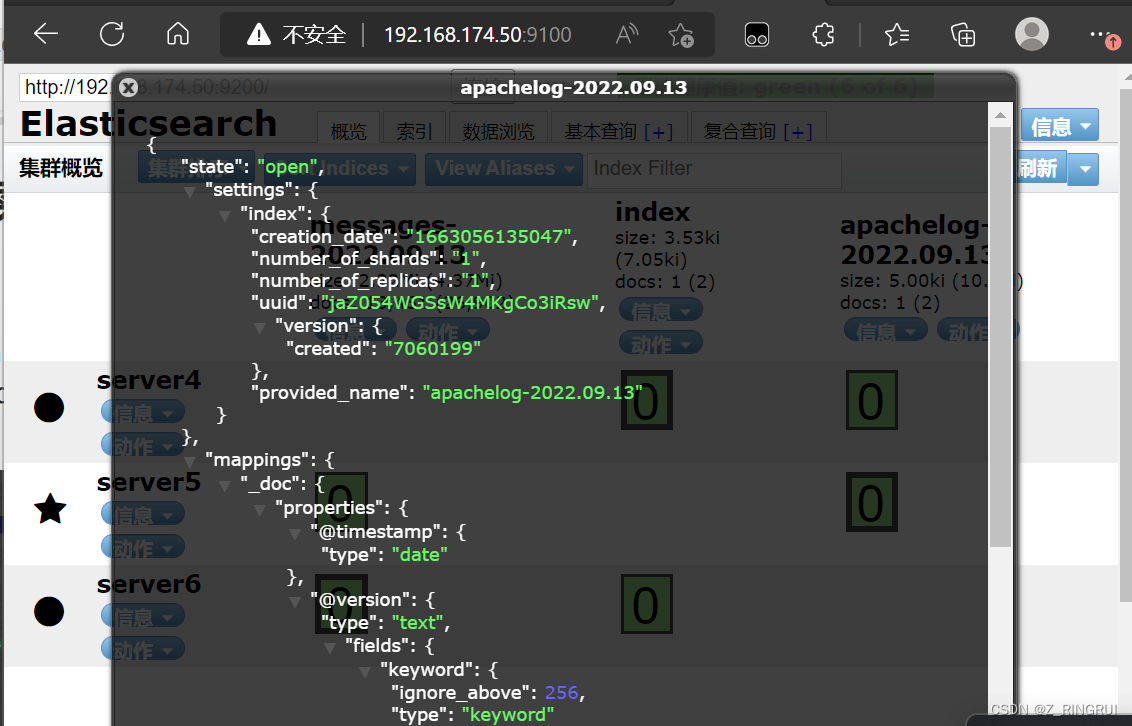Click shard 0 of apachelog on server4
Viewport: 1132px width, 726px height.
[871, 401]
